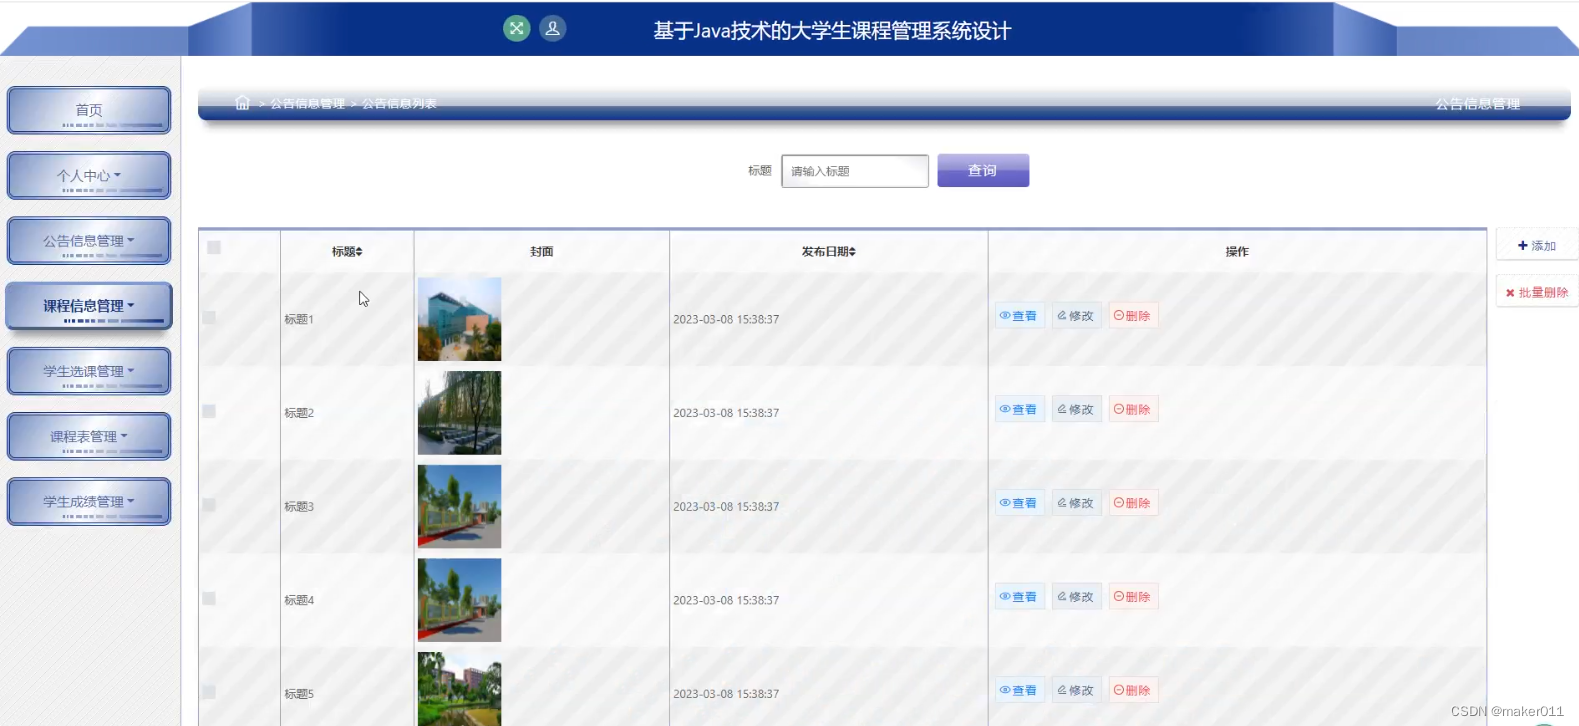The height and width of the screenshot is (726, 1579).
Task: Click the green fullscreen icon in the header
Action: click(516, 28)
